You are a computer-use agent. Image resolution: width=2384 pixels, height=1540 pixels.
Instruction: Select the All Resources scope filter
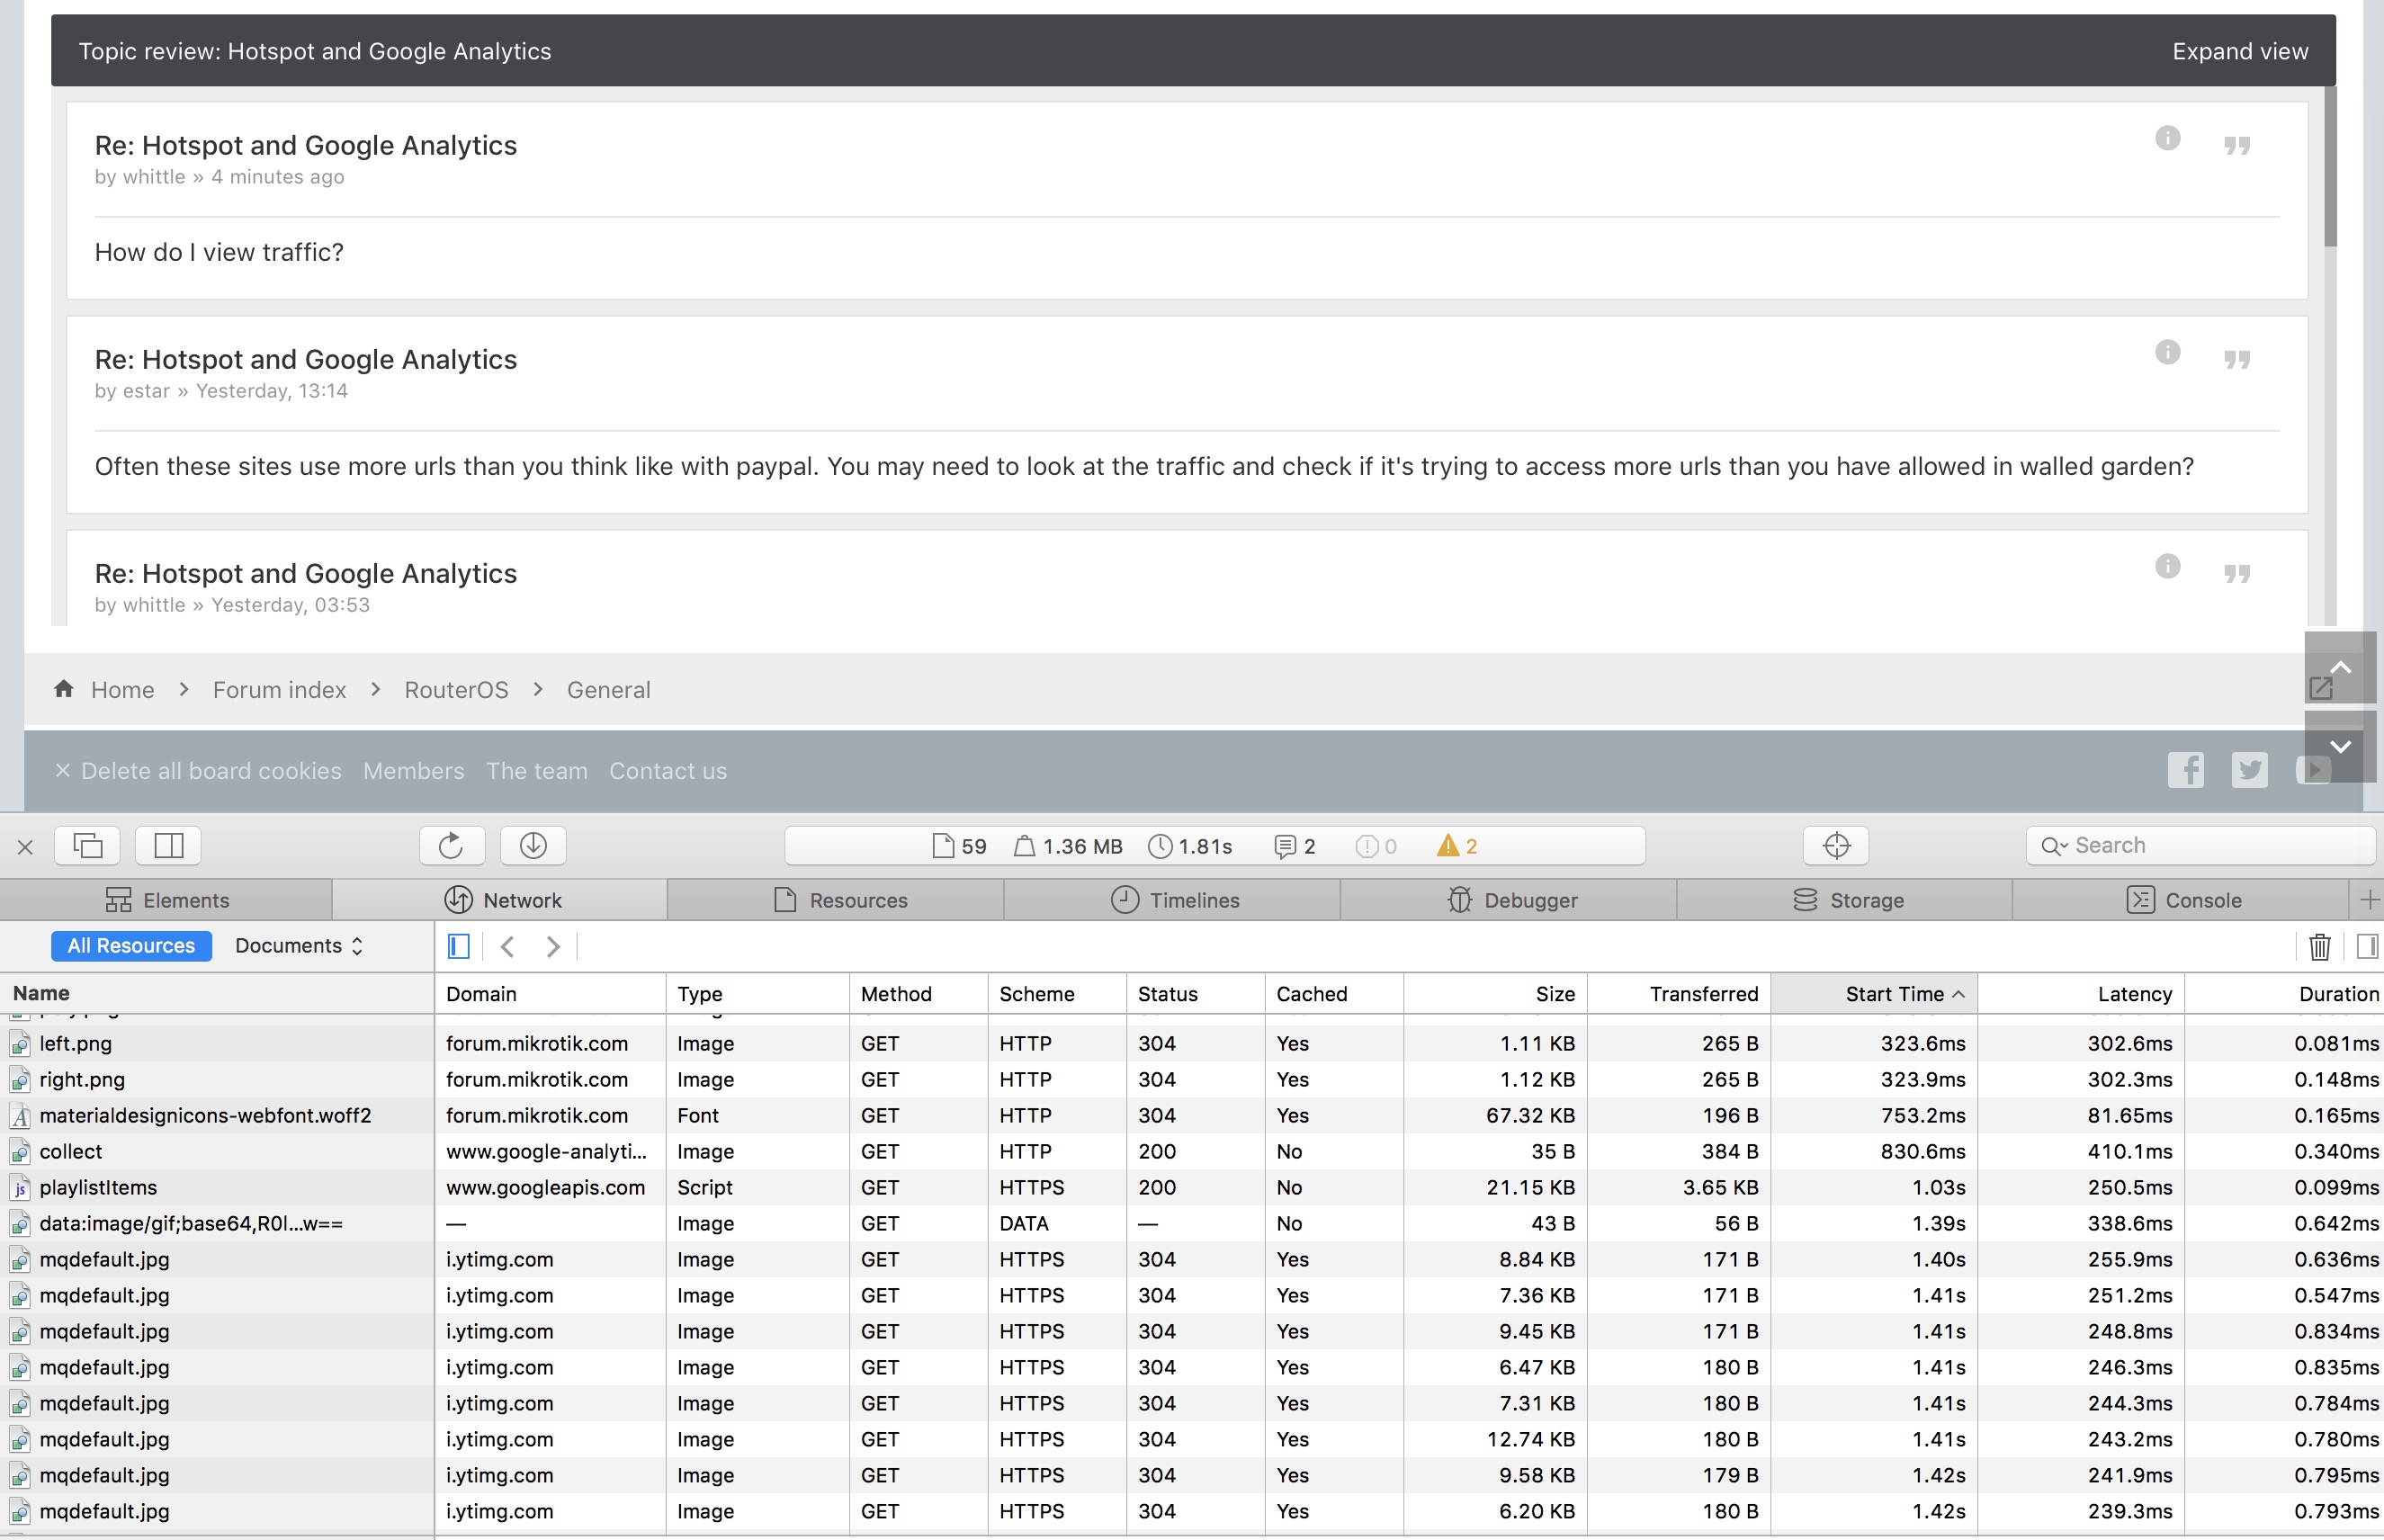pos(131,945)
